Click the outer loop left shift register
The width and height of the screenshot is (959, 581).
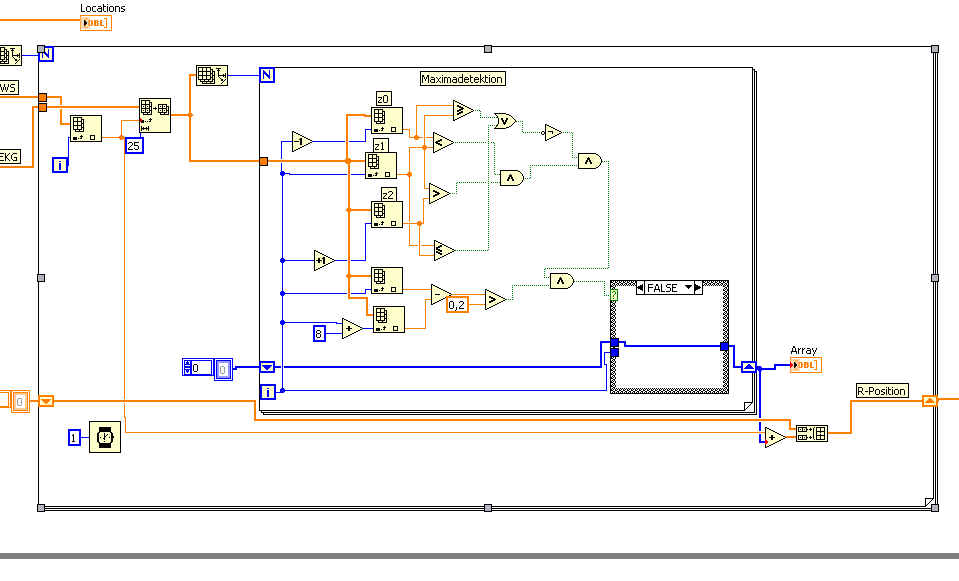pos(46,401)
